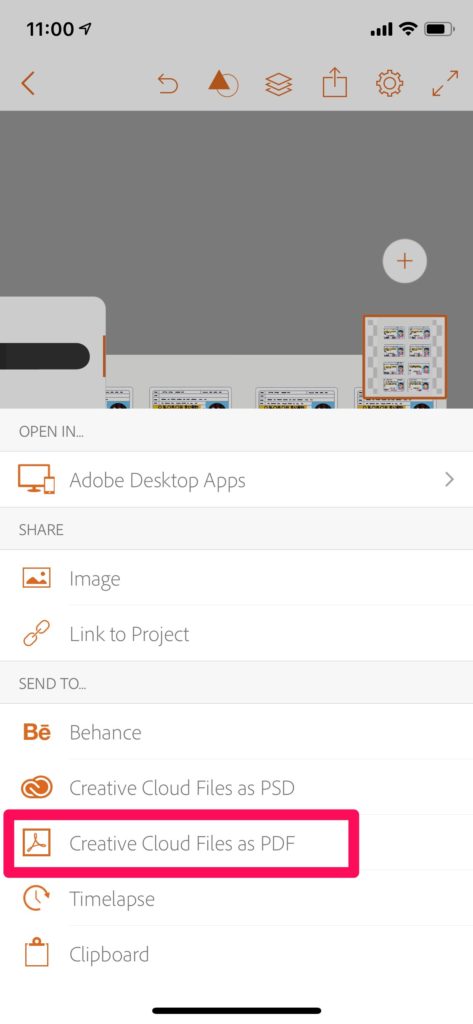Open settings gear icon
Image resolution: width=473 pixels, height=1024 pixels.
coord(389,84)
